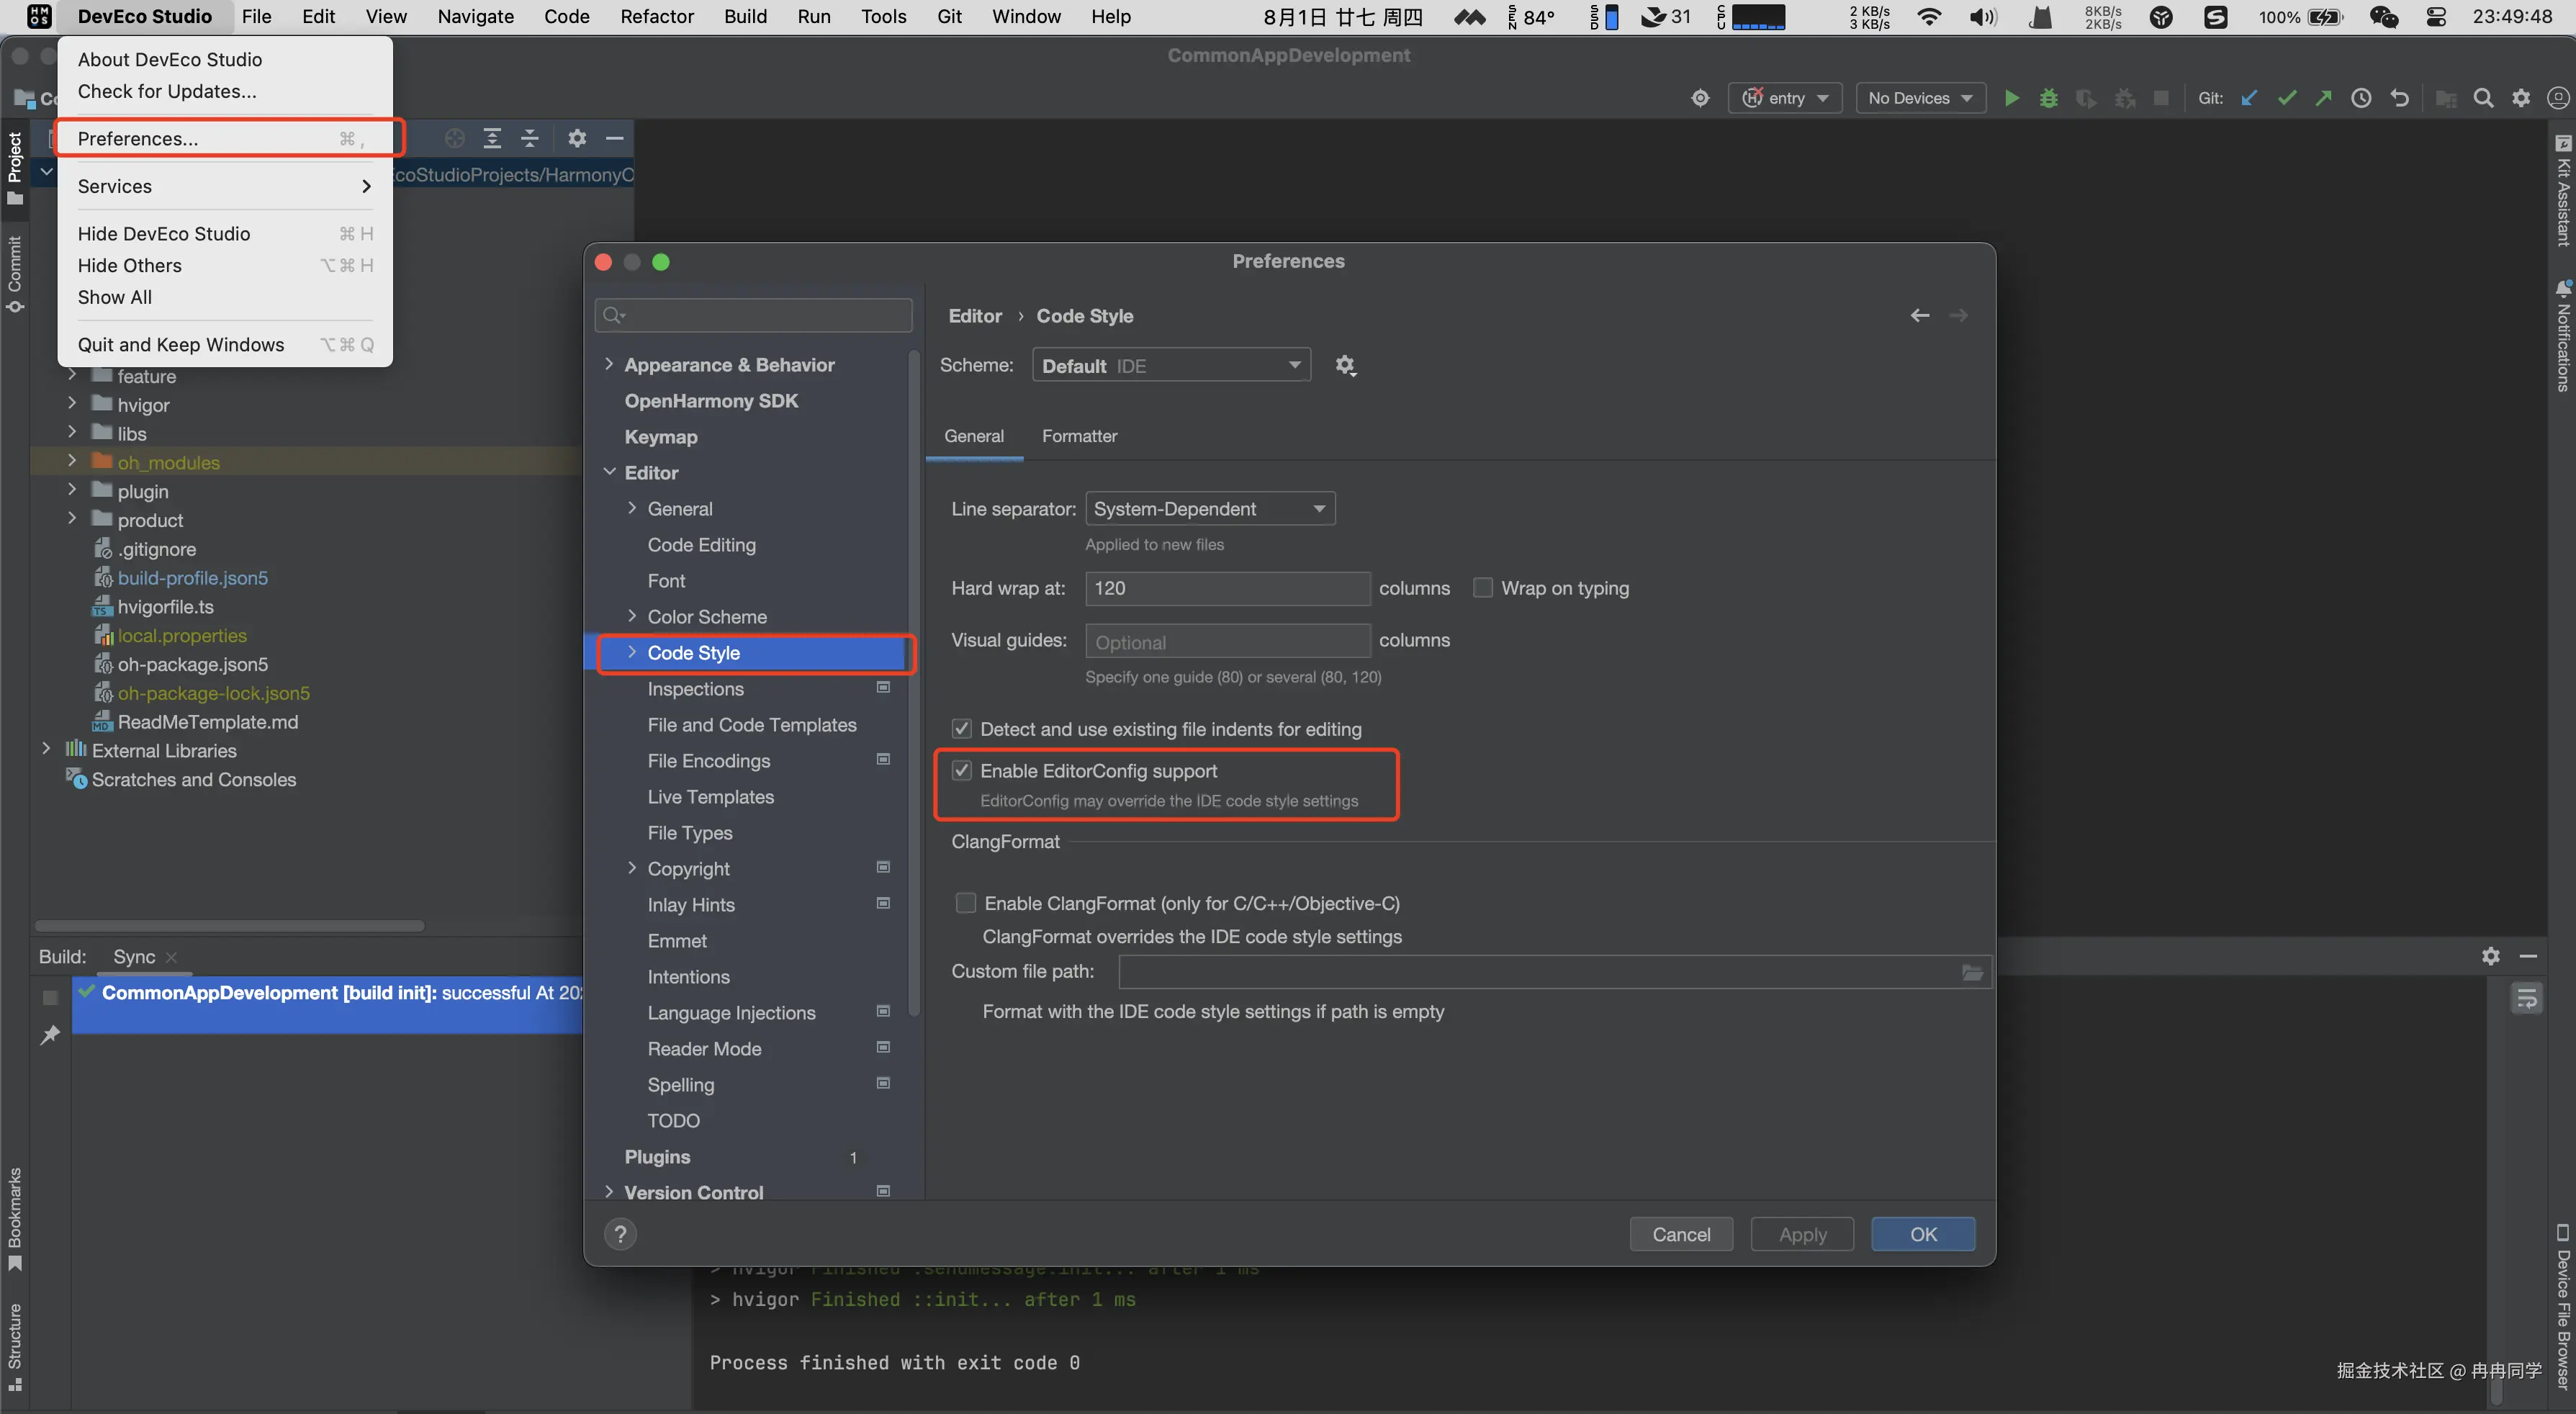
Task: Click the Git update project arrow icon
Action: click(2249, 98)
